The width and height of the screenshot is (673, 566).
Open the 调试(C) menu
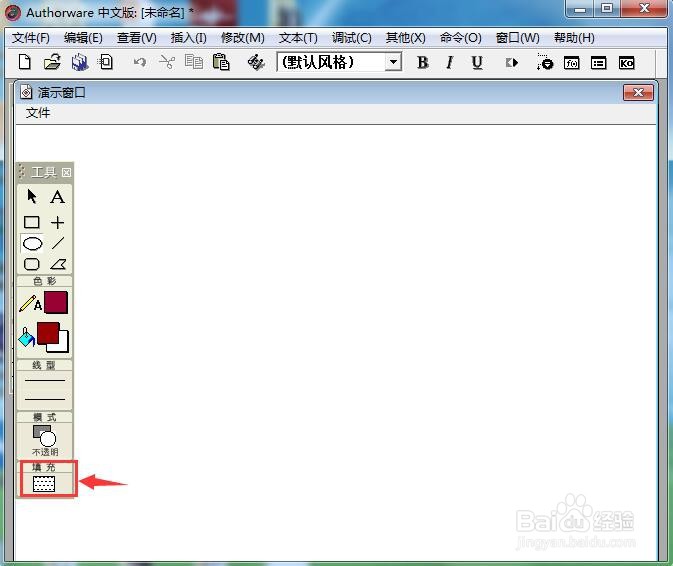tap(352, 38)
